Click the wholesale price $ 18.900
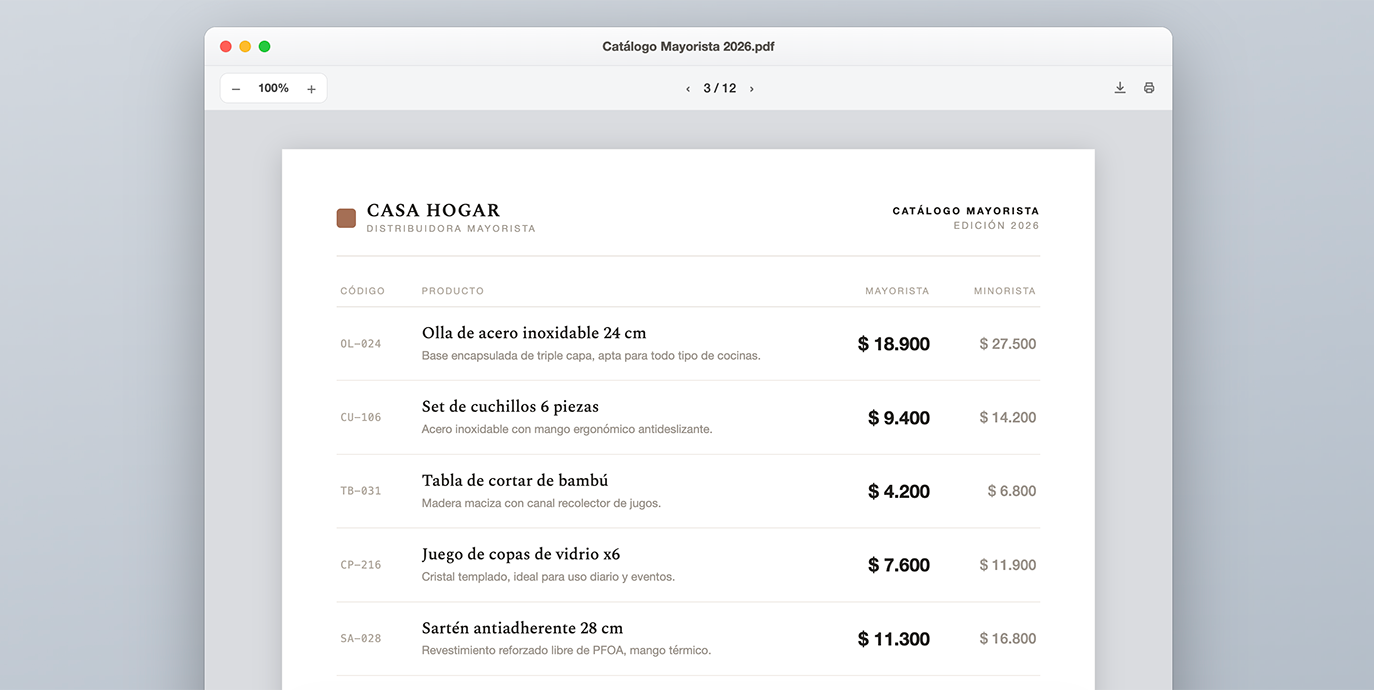This screenshot has width=1374, height=690. [x=894, y=344]
